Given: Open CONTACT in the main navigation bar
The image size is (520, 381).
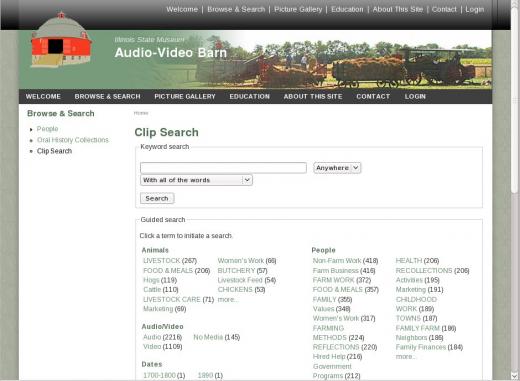Looking at the screenshot, I should point(373,97).
